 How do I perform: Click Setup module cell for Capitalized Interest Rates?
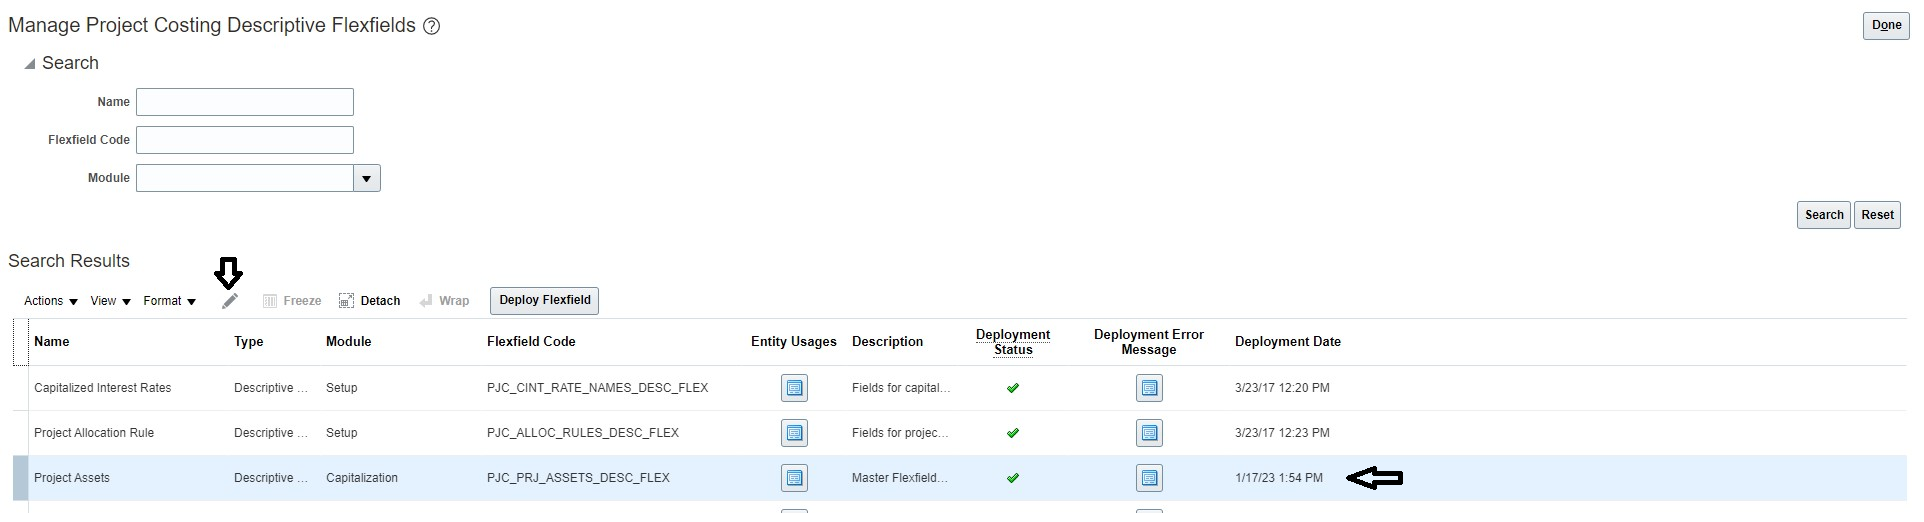pos(341,388)
